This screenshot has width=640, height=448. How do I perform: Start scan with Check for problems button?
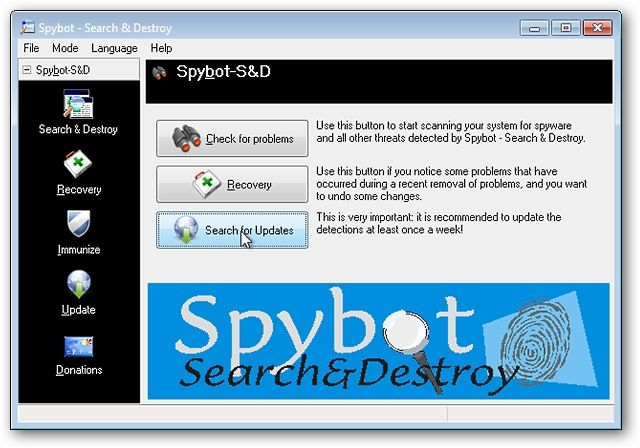(232, 138)
